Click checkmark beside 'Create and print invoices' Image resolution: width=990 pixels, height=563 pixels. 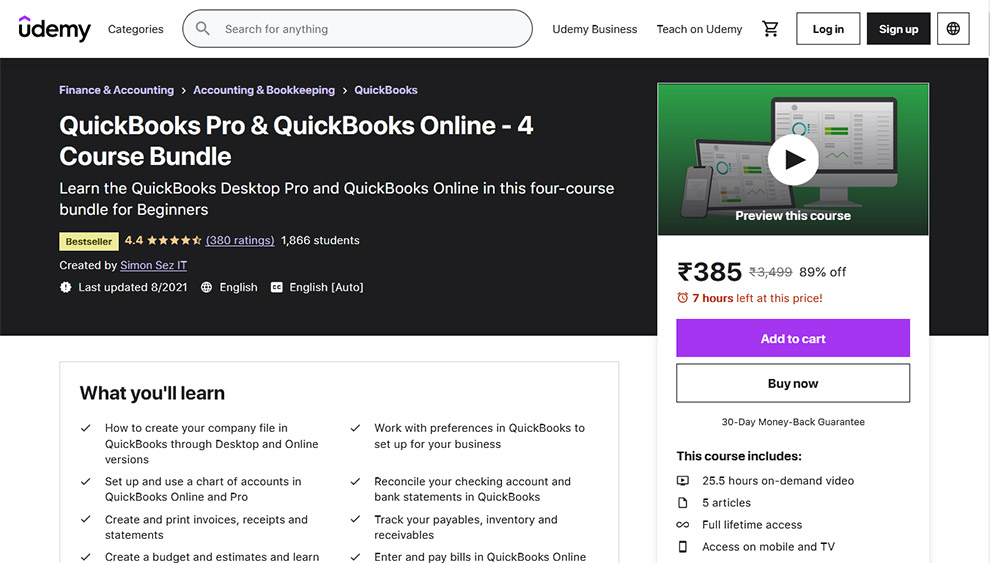(86, 519)
